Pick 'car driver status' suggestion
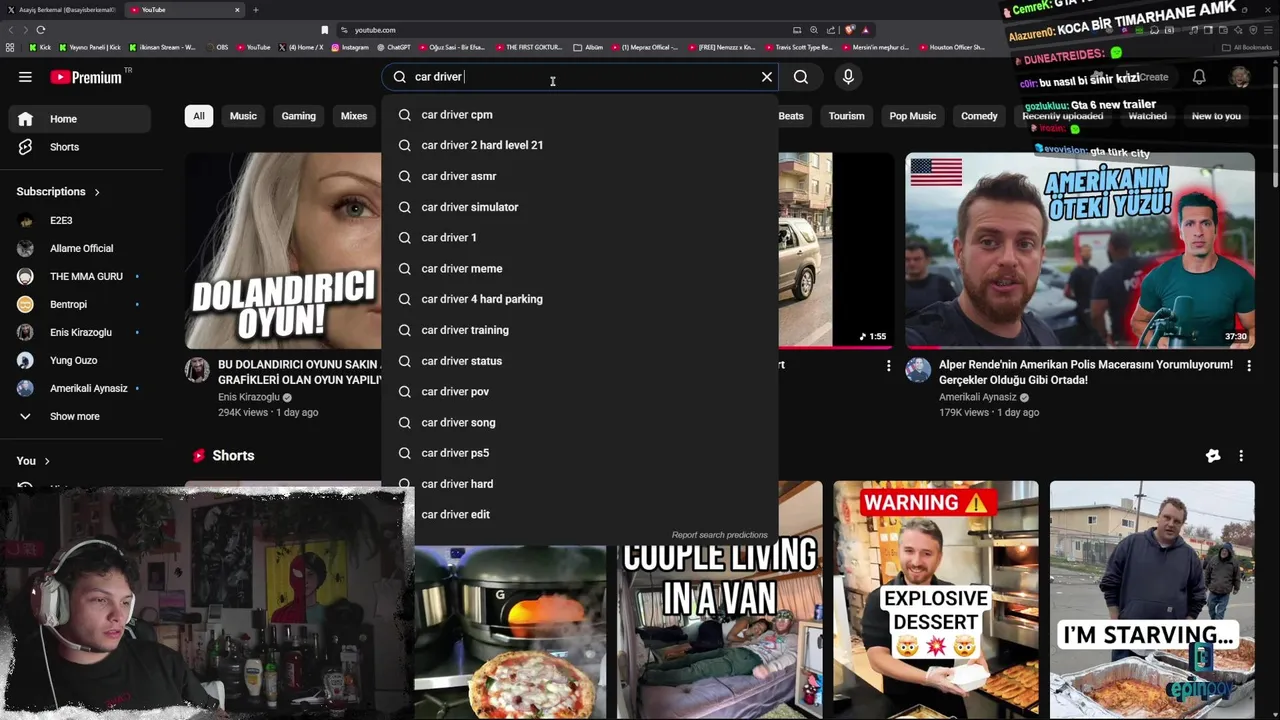 (580, 361)
